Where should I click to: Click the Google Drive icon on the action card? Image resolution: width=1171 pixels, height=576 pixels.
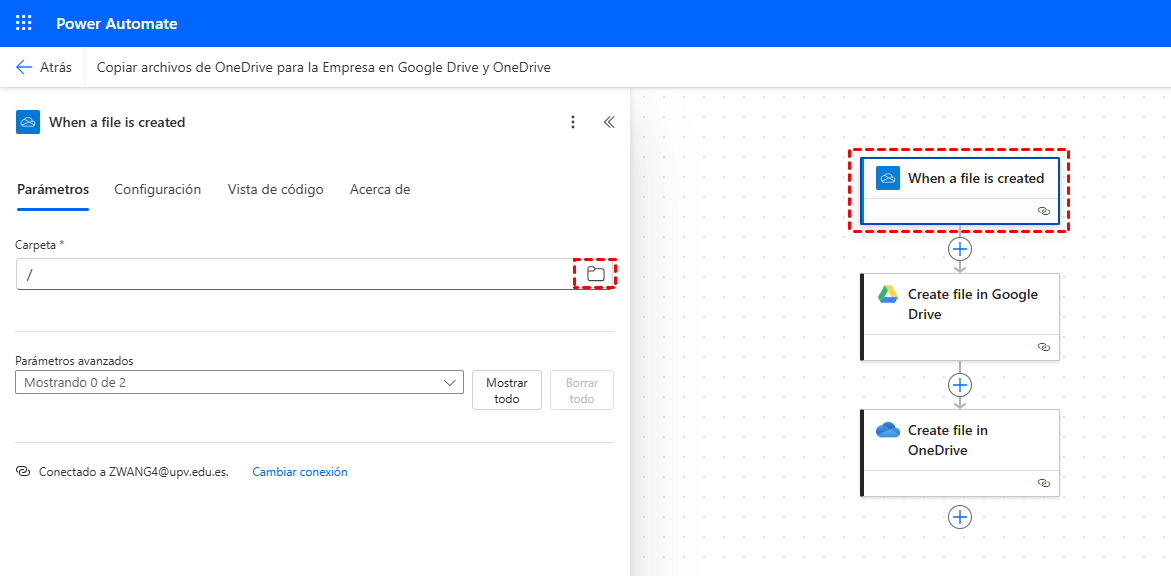pyautogui.click(x=888, y=294)
